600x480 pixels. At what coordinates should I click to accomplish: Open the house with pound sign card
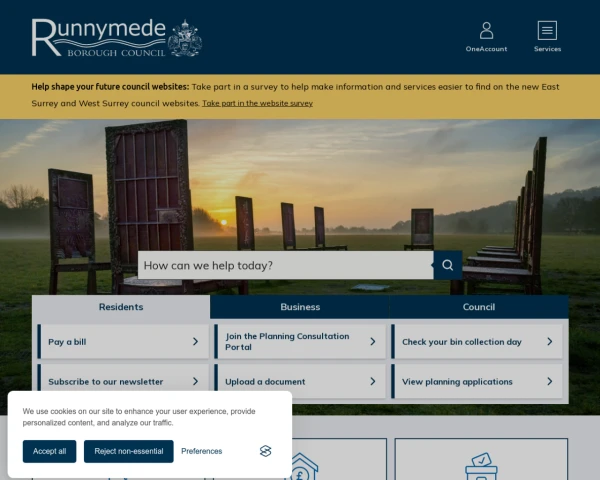(x=301, y=459)
